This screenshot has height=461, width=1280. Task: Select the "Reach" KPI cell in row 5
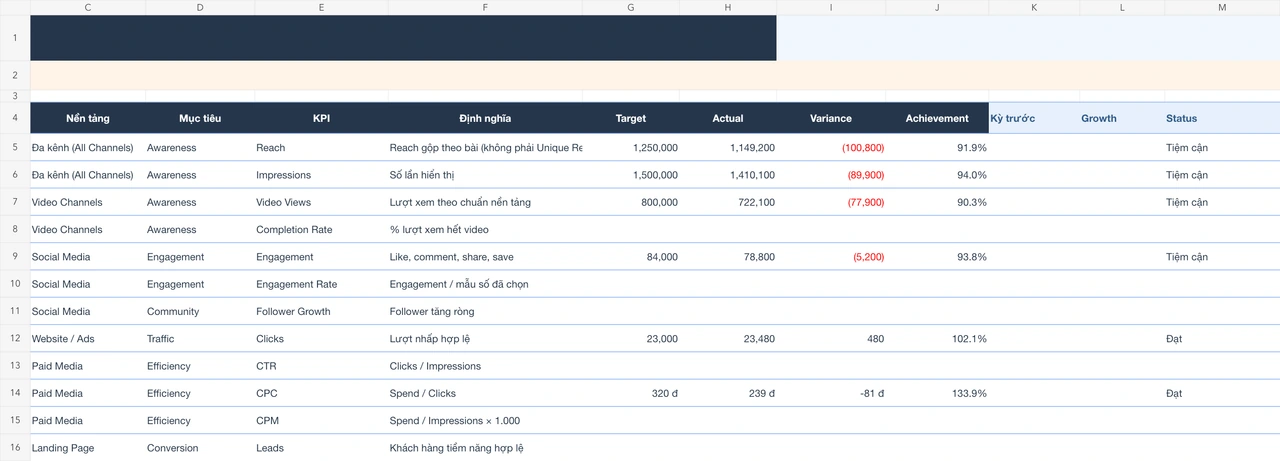[x=321, y=148]
